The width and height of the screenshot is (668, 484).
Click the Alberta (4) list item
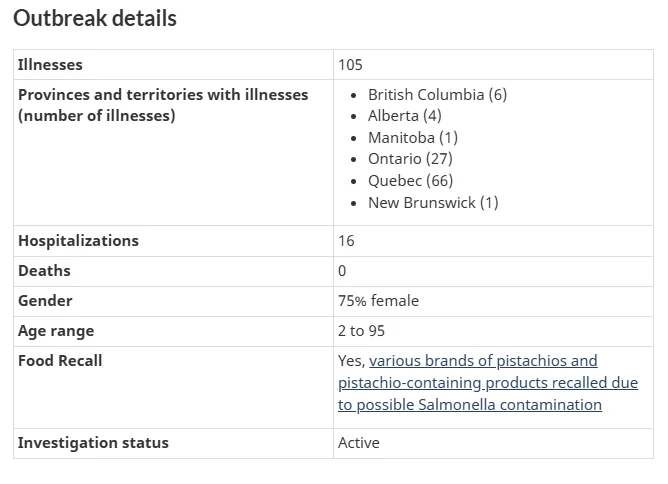coord(405,116)
